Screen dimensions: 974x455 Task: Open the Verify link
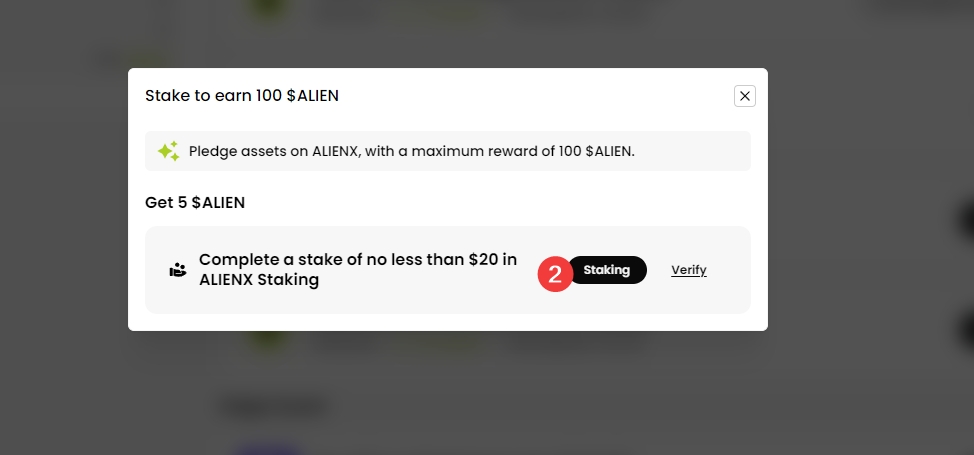coord(689,270)
